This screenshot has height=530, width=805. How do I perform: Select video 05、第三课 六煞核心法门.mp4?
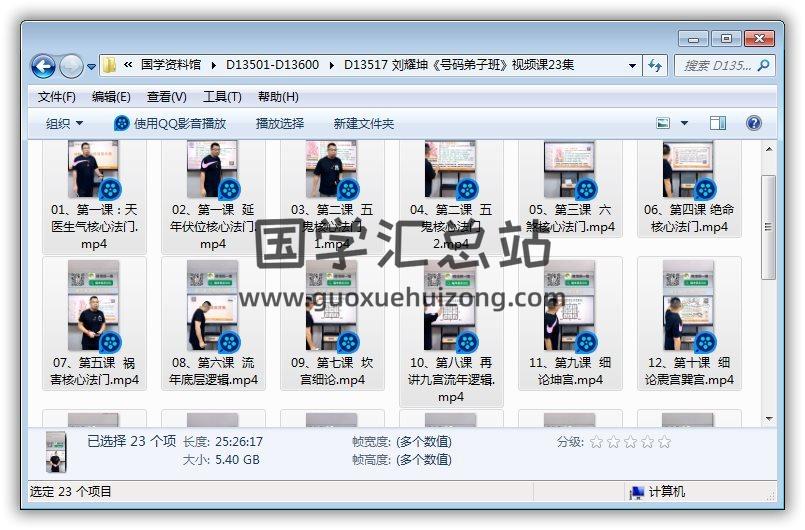(x=570, y=188)
